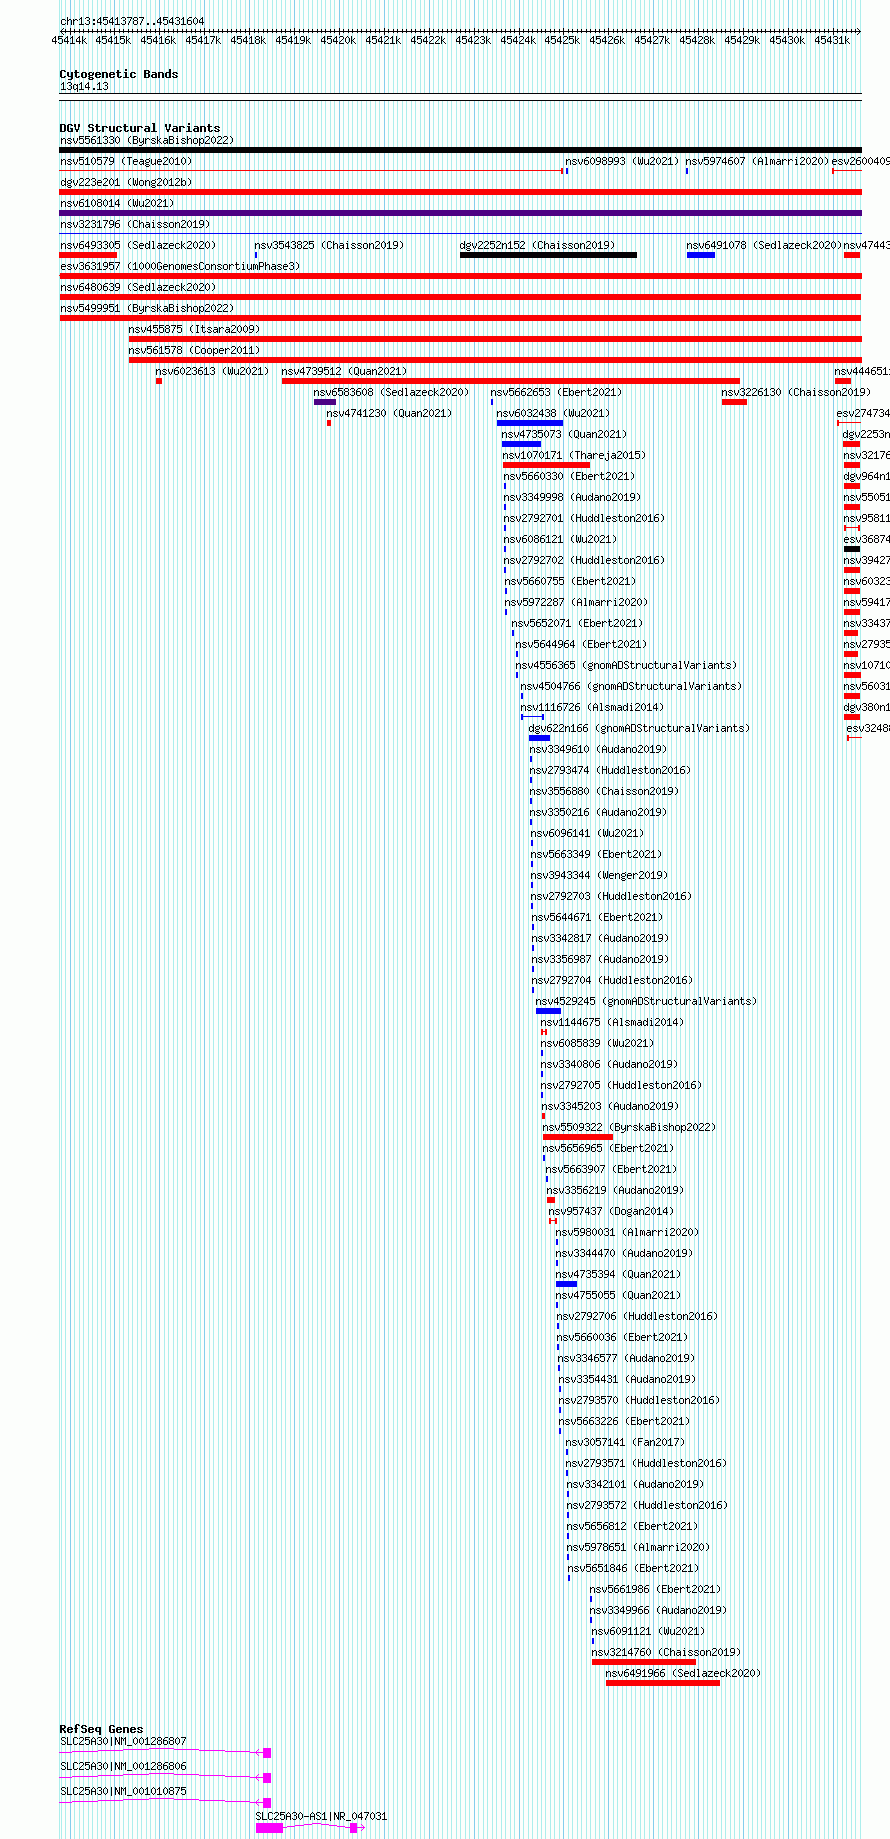Open esv3631957 (1000GenomesConsortiumPhase3) variant
The image size is (890, 1839).
pyautogui.click(x=180, y=266)
